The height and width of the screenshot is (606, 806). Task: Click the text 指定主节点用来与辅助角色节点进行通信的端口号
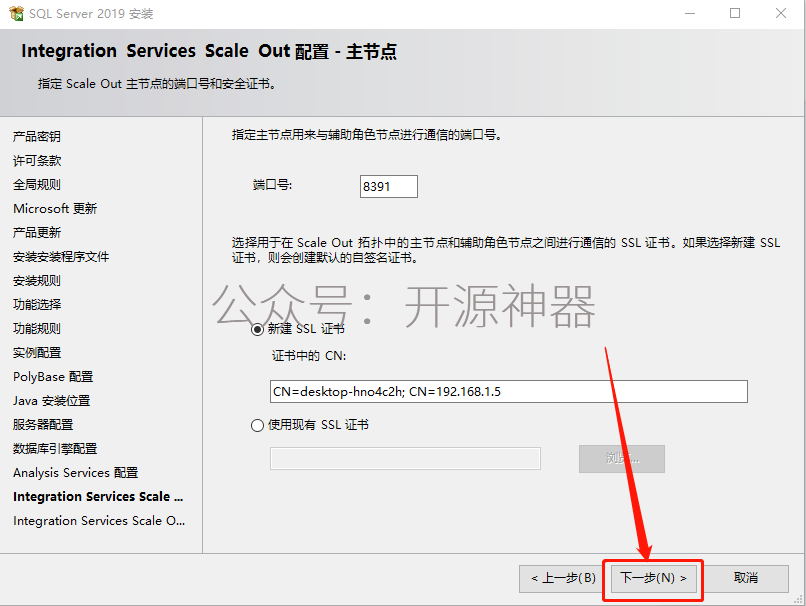point(367,135)
